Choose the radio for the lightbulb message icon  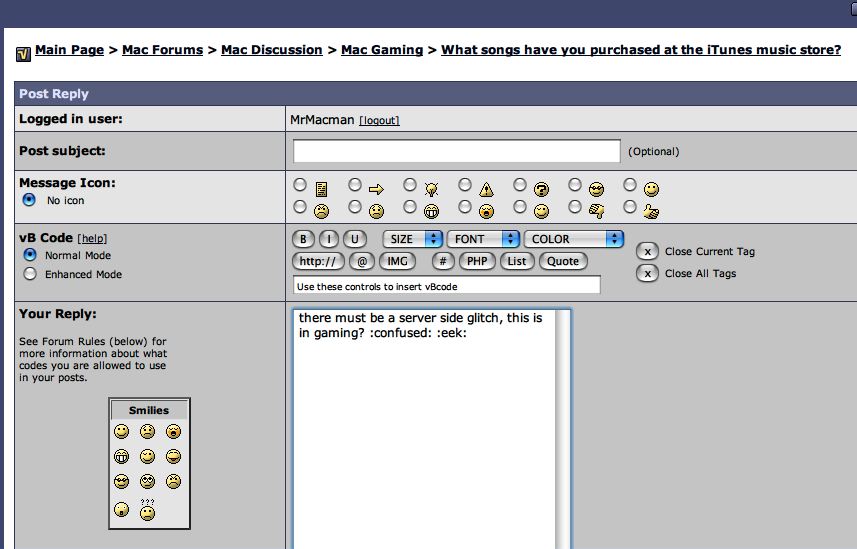tap(410, 184)
